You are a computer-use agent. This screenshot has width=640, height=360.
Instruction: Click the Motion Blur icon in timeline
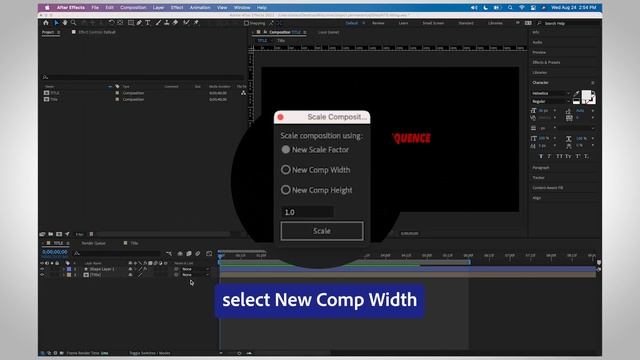[x=198, y=253]
